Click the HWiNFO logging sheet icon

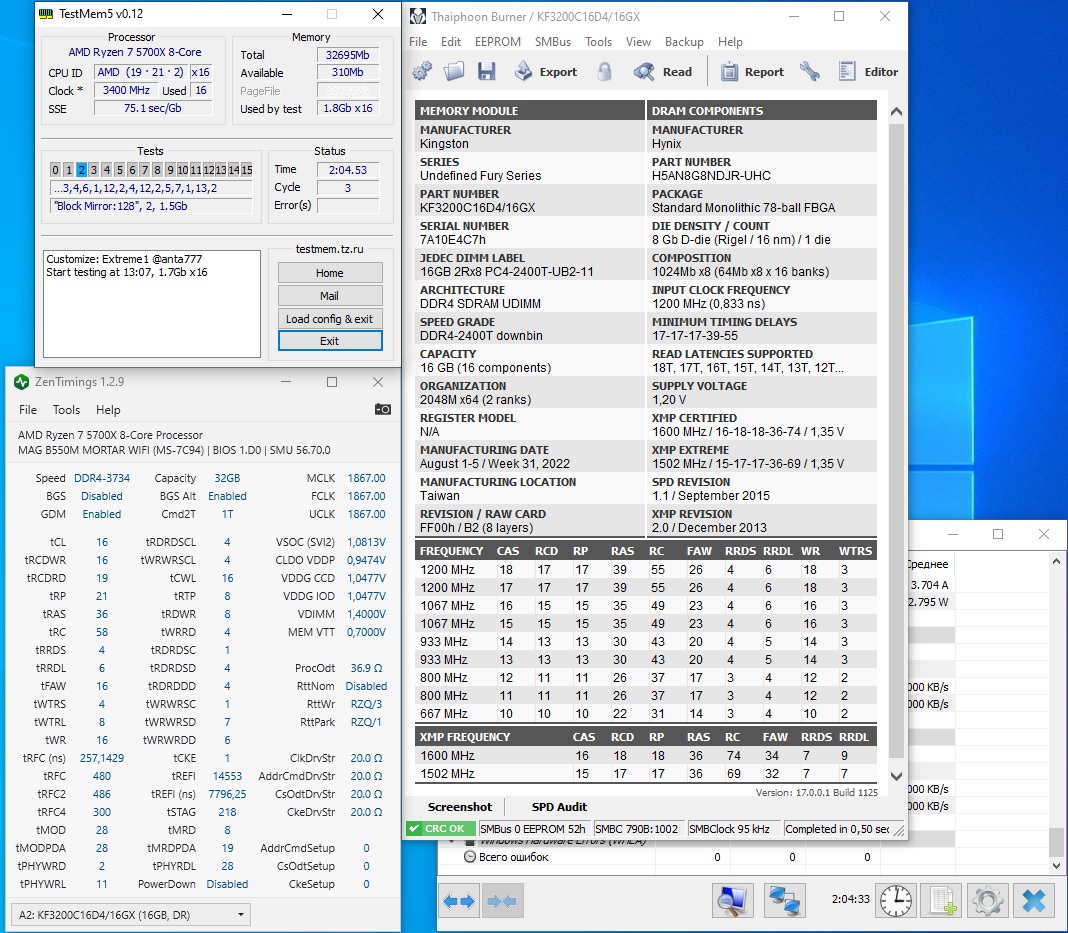[x=943, y=901]
